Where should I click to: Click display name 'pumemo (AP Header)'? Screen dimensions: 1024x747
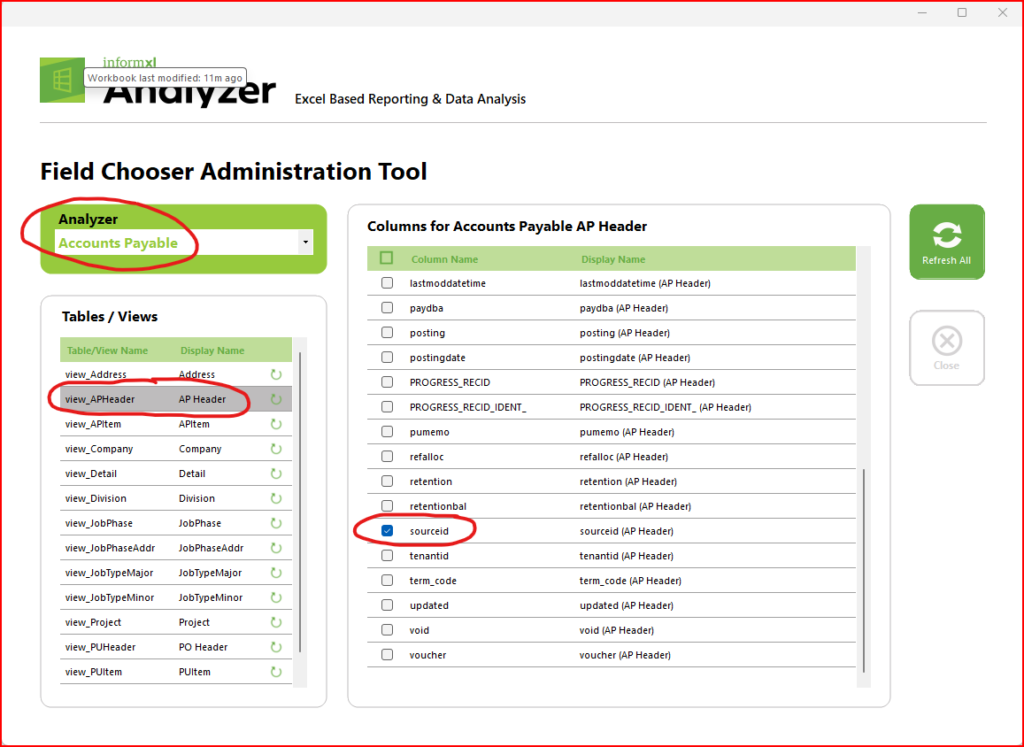(627, 432)
